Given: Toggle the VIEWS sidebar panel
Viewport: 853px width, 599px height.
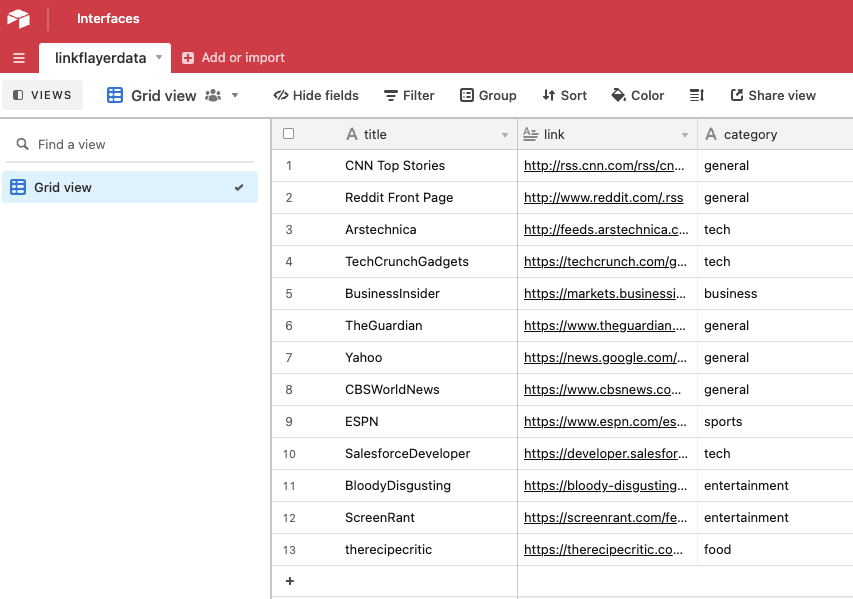Looking at the screenshot, I should pos(42,96).
